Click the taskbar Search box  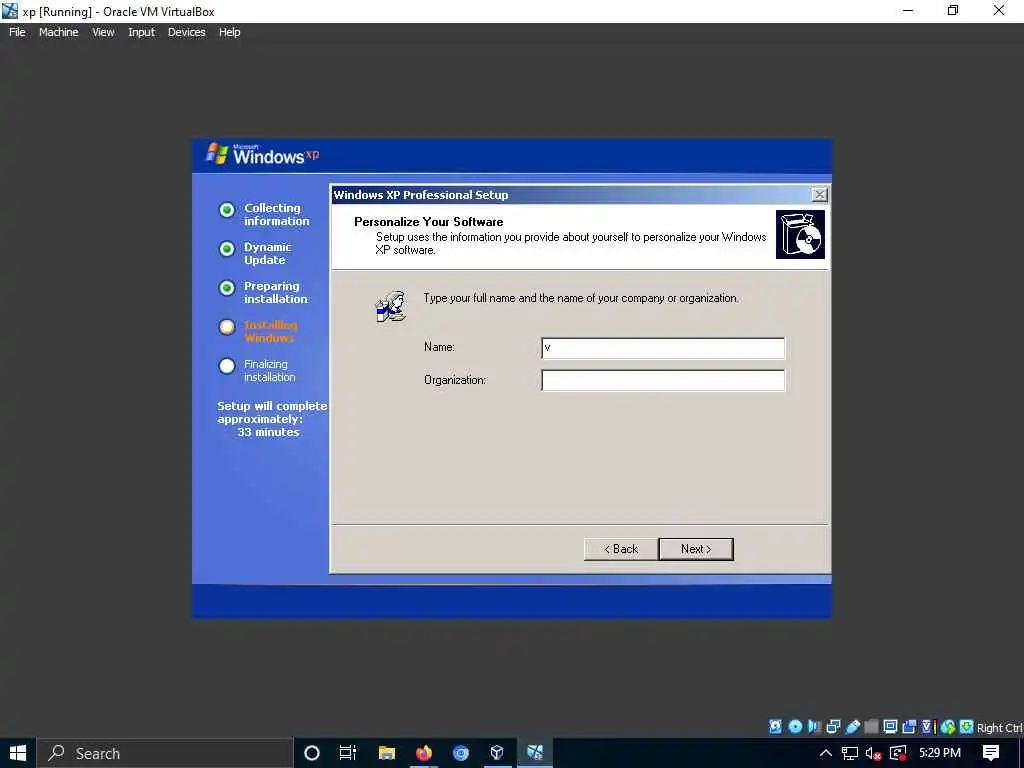(x=165, y=753)
